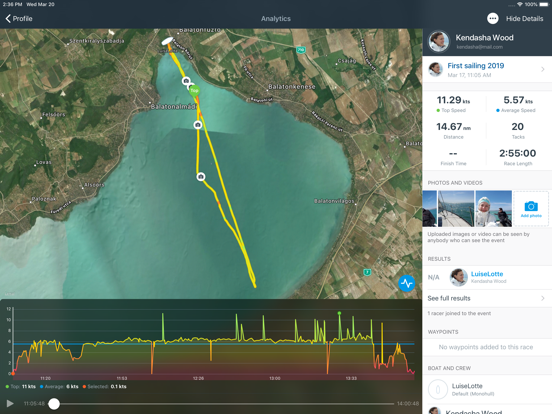Hide the details panel
552x414 pixels.
coord(524,19)
